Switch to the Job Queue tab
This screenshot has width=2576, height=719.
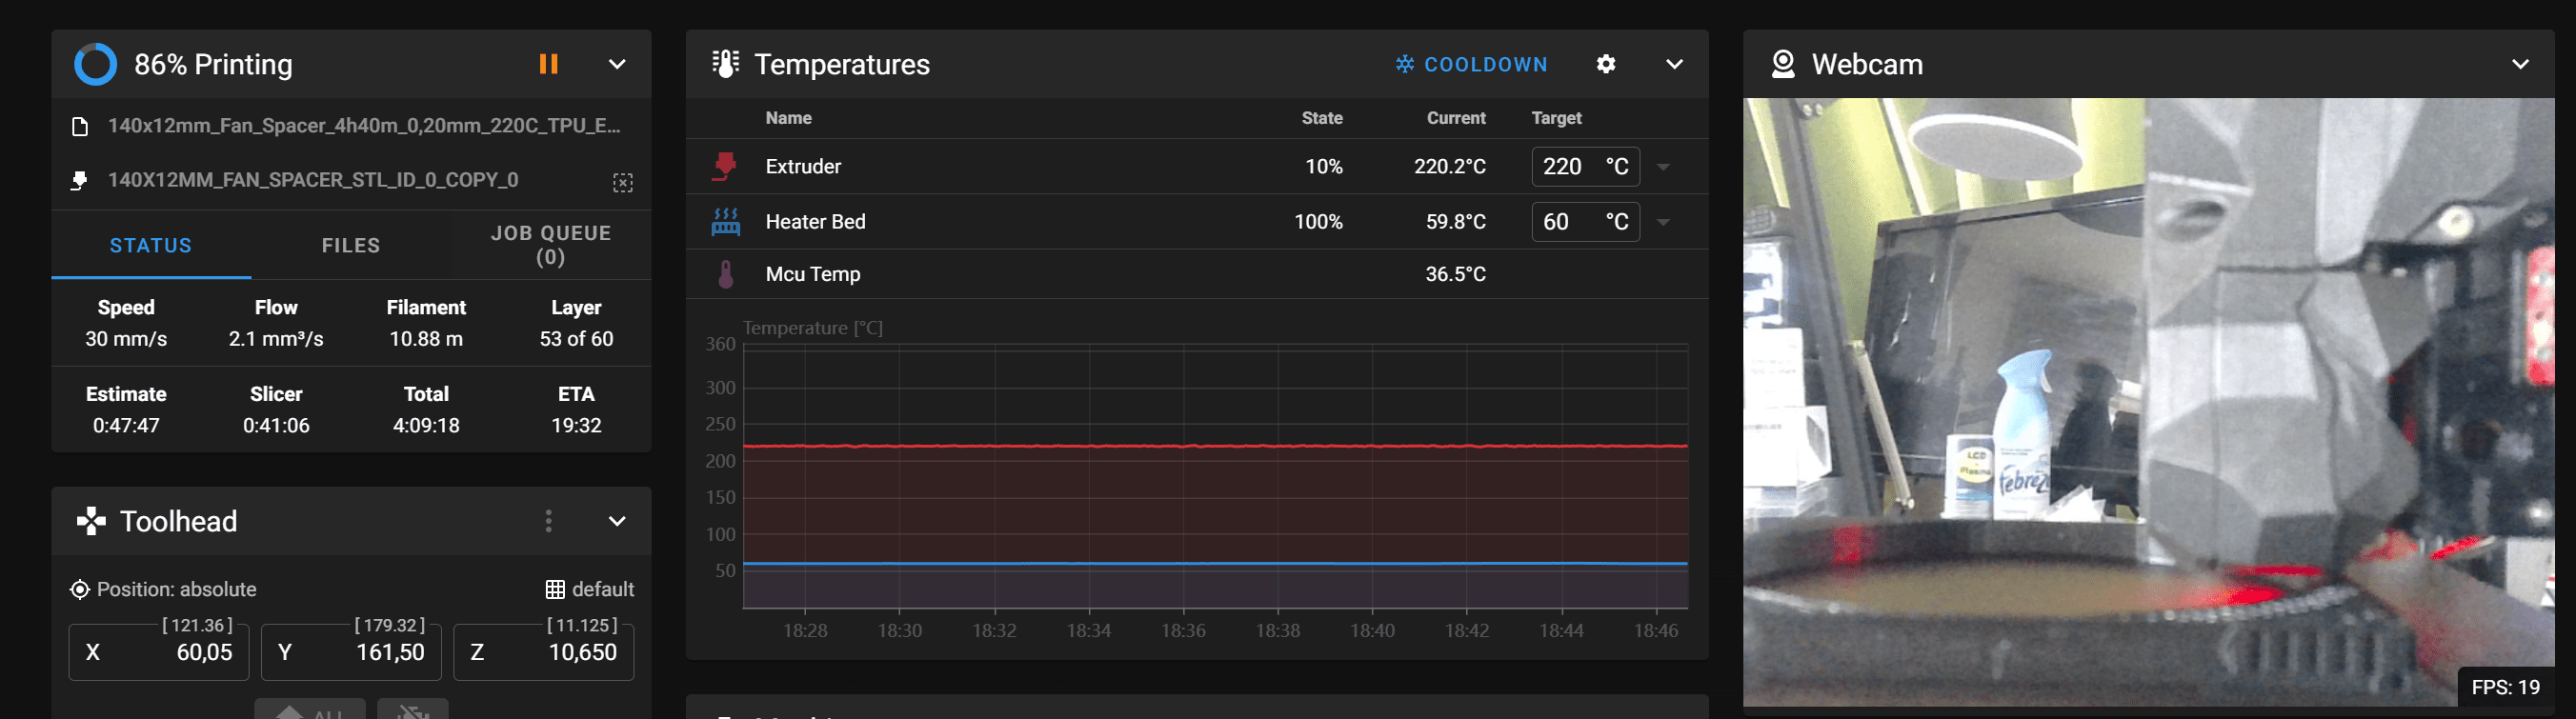[x=550, y=245]
